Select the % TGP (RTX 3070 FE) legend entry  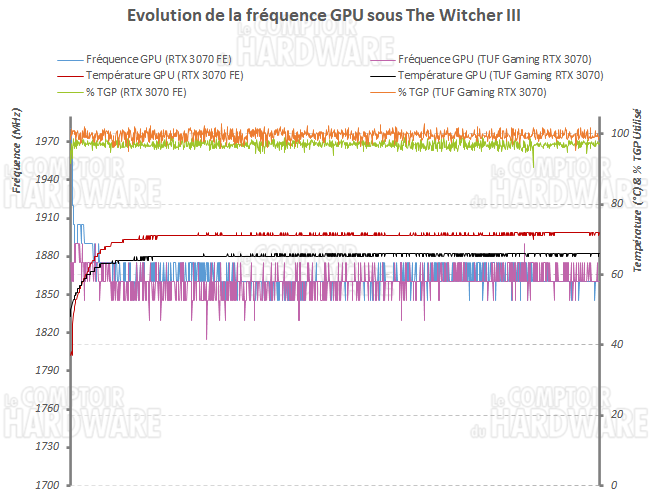pyautogui.click(x=134, y=92)
